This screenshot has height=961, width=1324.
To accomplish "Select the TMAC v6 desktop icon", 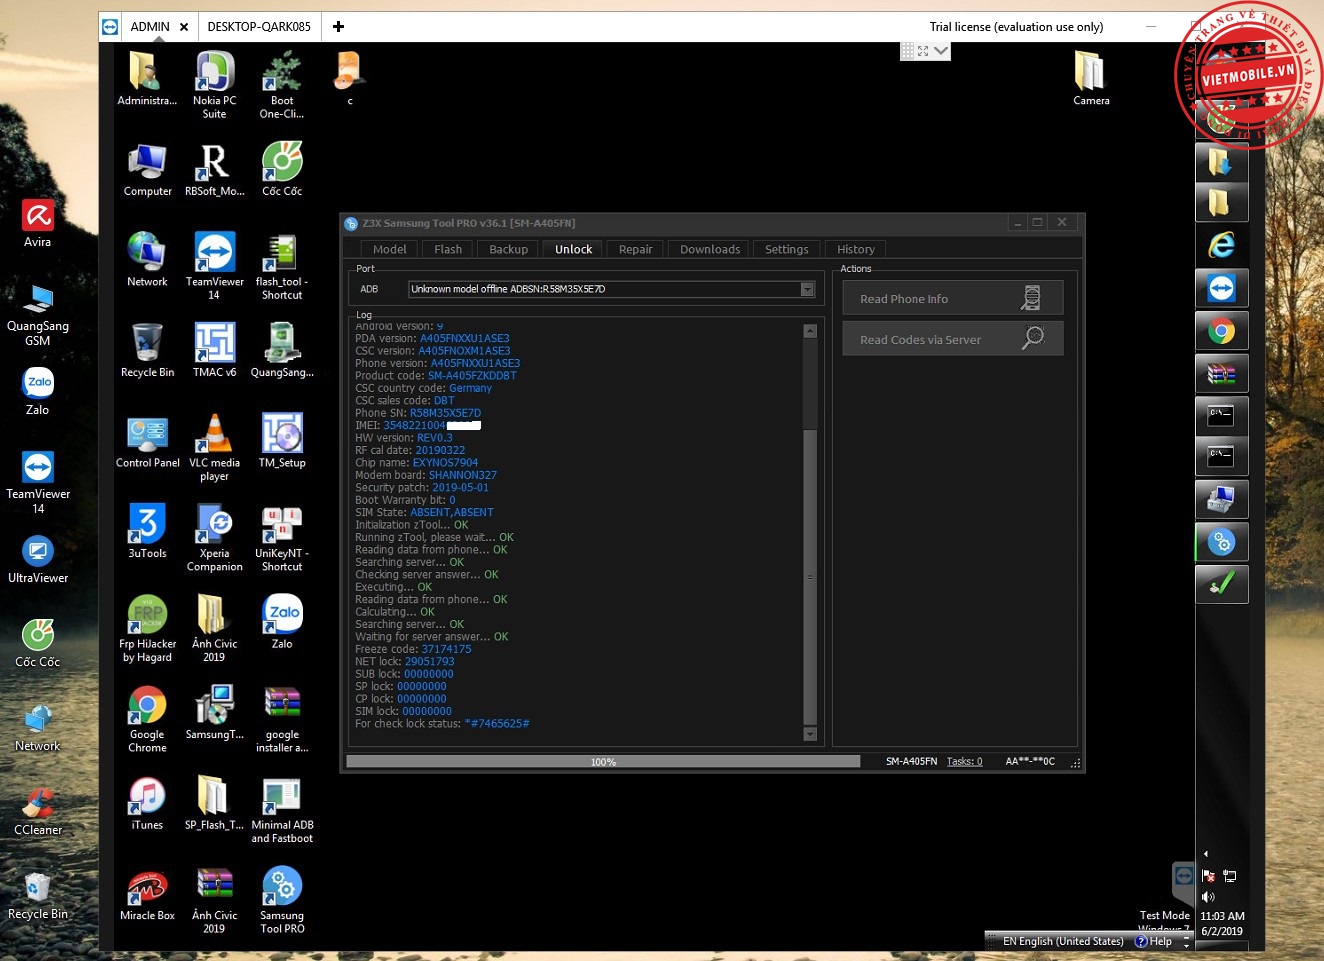I will pyautogui.click(x=215, y=350).
